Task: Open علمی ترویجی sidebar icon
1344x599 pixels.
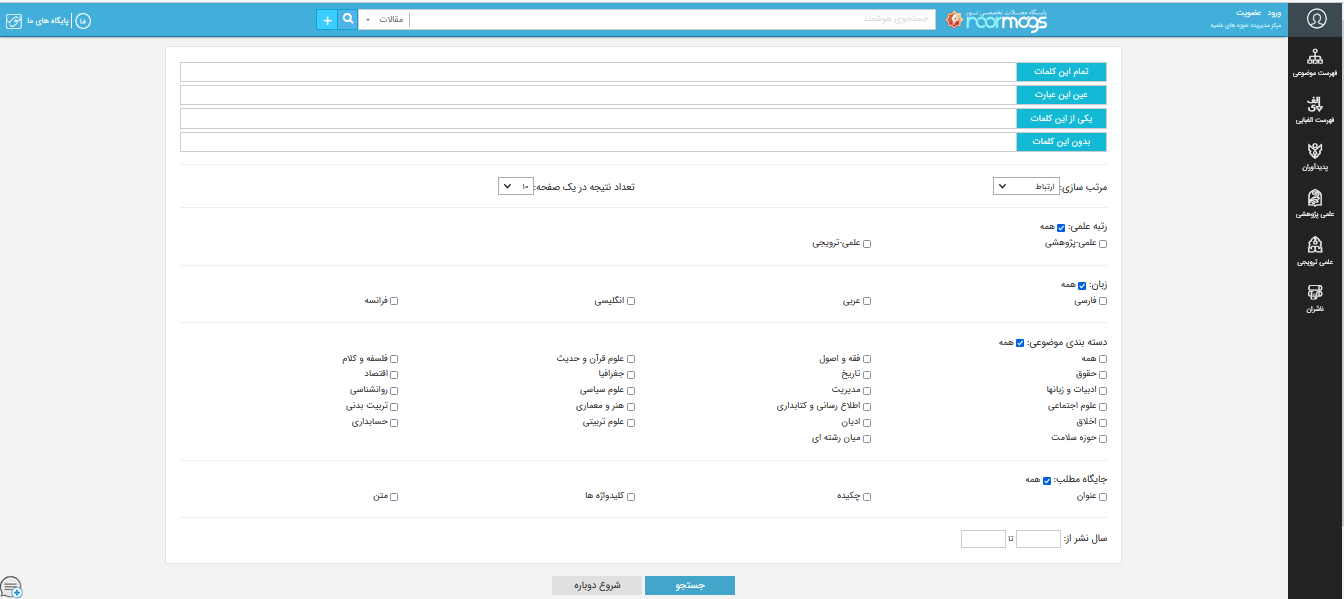Action: pos(1315,250)
